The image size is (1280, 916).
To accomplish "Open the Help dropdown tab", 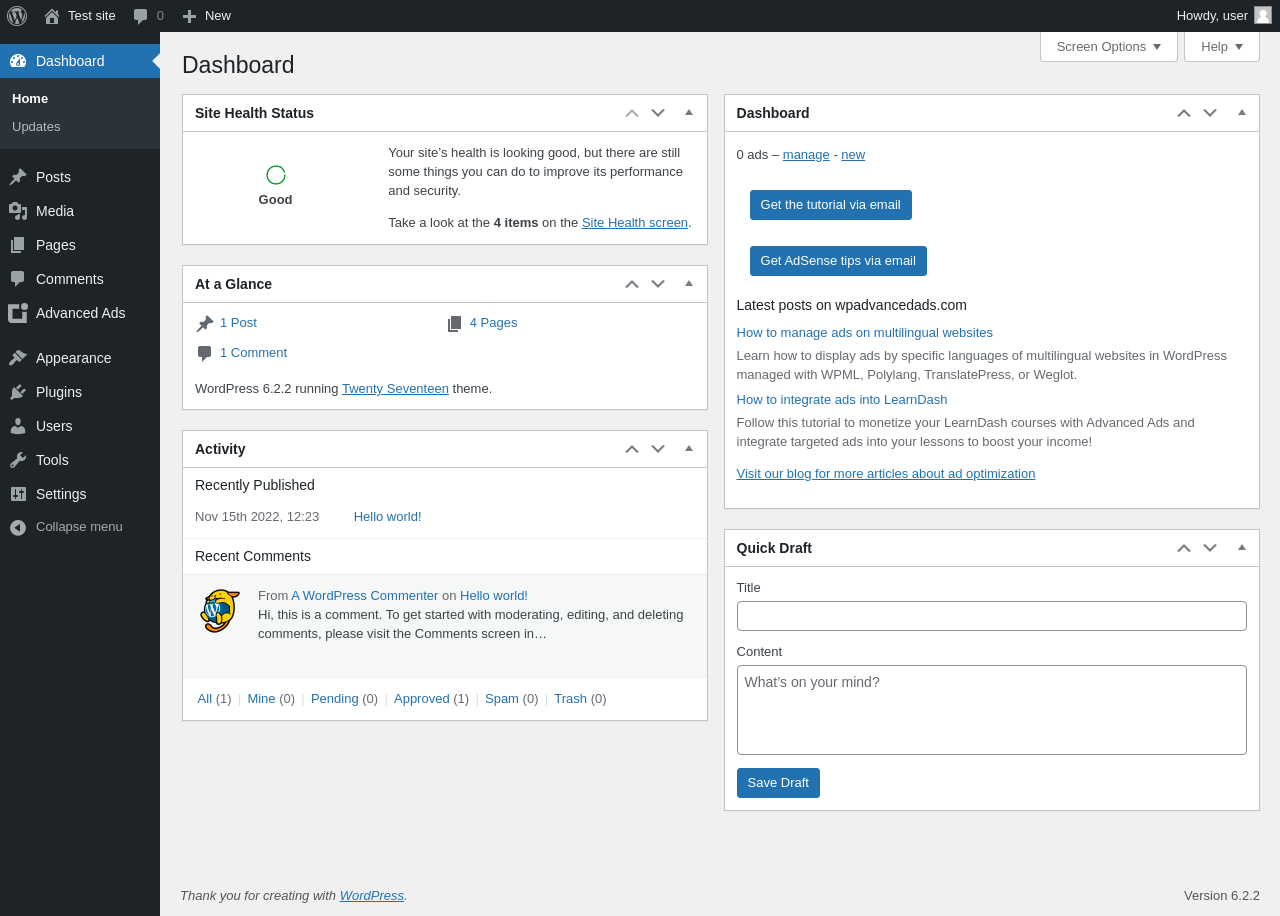I will pos(1222,46).
